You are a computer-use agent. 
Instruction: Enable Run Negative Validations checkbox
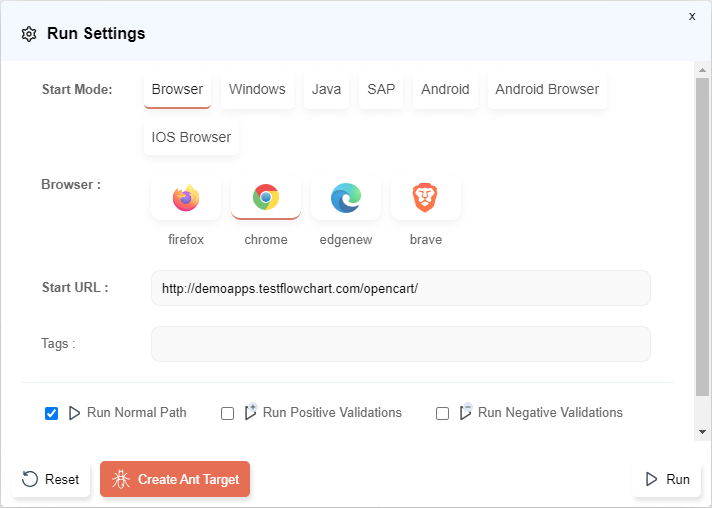coord(443,413)
